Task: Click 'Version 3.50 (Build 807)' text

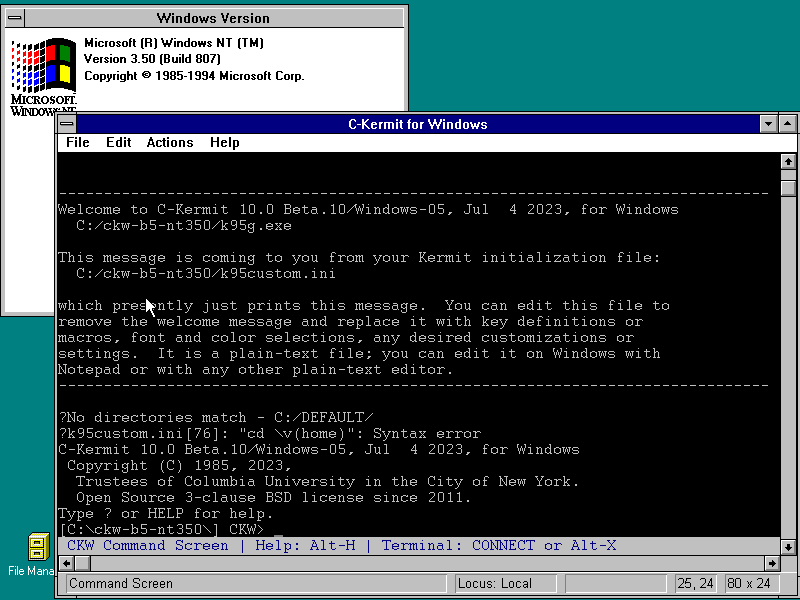Action: (152, 59)
